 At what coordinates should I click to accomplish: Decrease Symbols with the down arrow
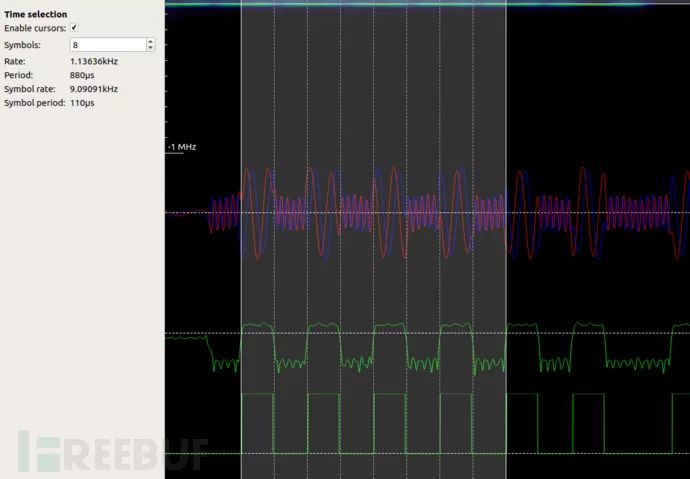click(150, 48)
